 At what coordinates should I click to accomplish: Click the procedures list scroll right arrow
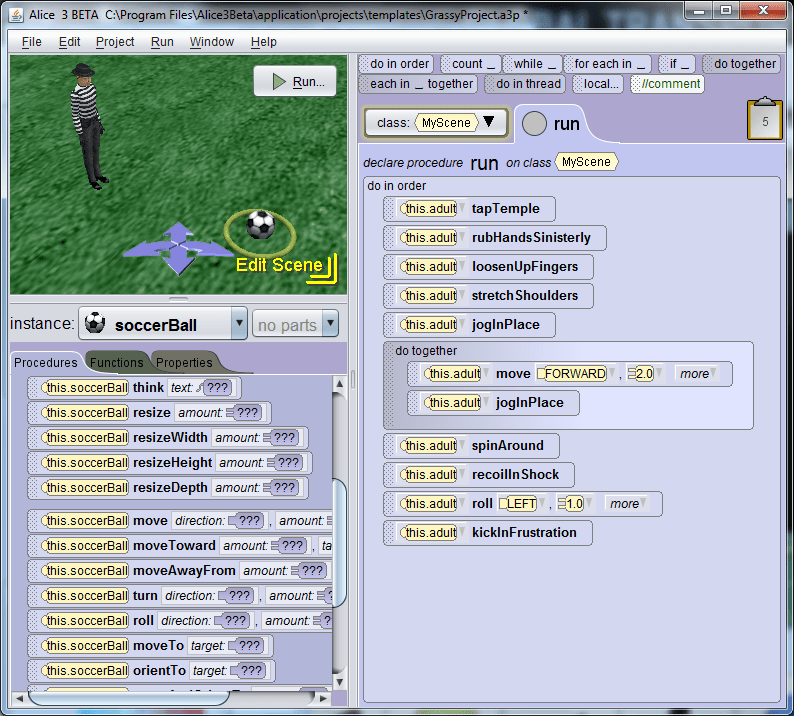pos(324,698)
